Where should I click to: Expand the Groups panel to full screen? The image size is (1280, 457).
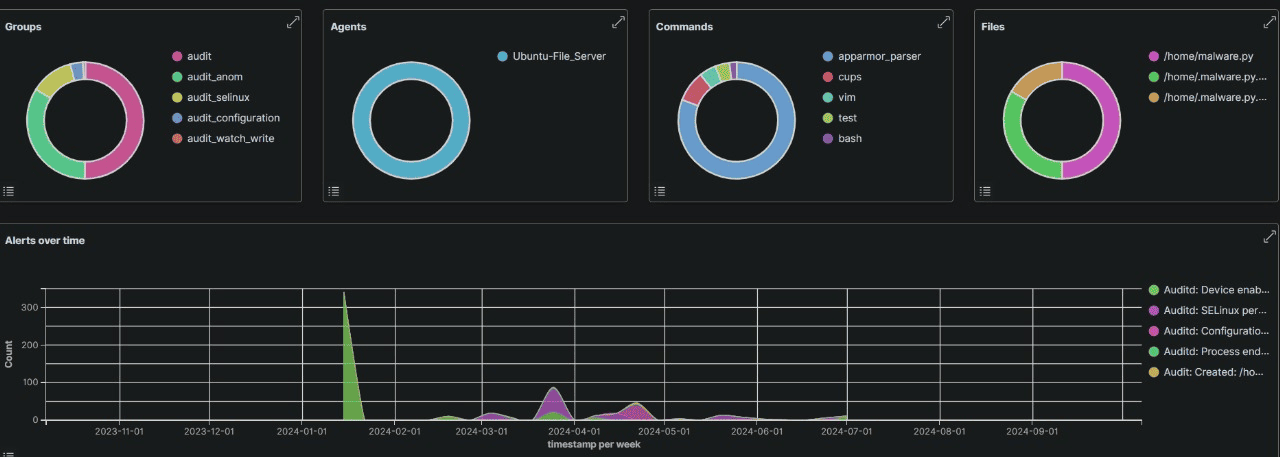(x=293, y=22)
